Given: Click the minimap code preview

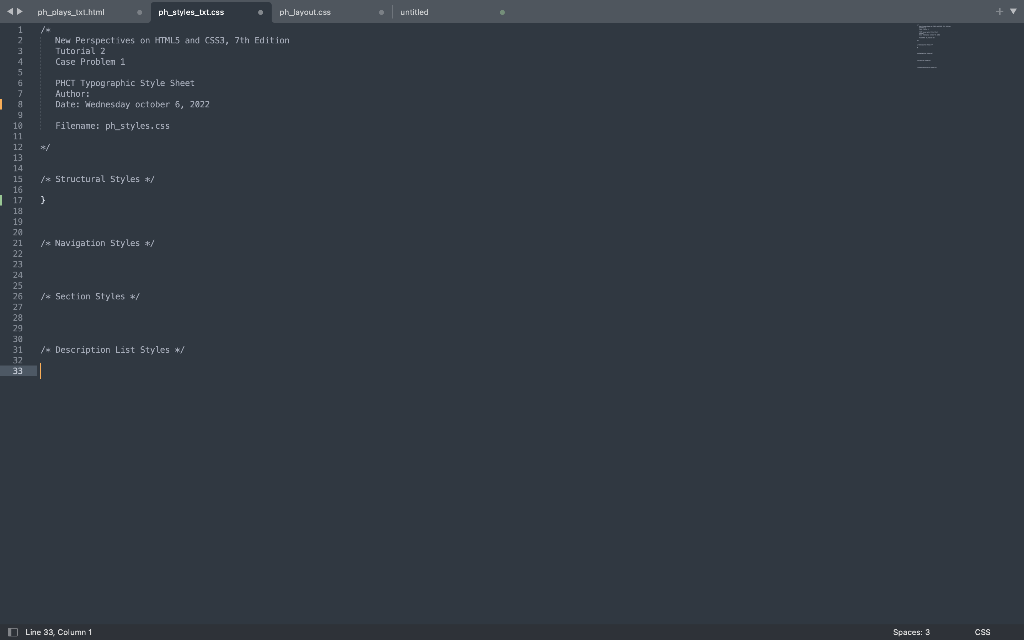Looking at the screenshot, I should 934,46.
